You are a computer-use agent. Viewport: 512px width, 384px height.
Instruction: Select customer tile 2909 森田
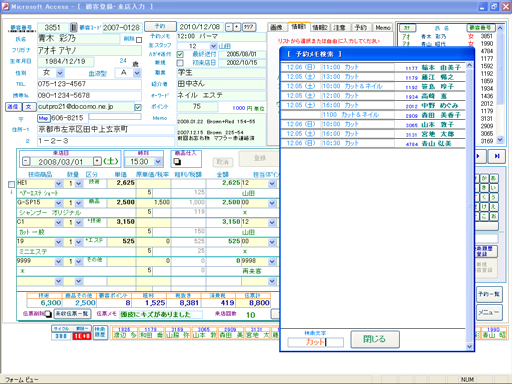(230, 333)
